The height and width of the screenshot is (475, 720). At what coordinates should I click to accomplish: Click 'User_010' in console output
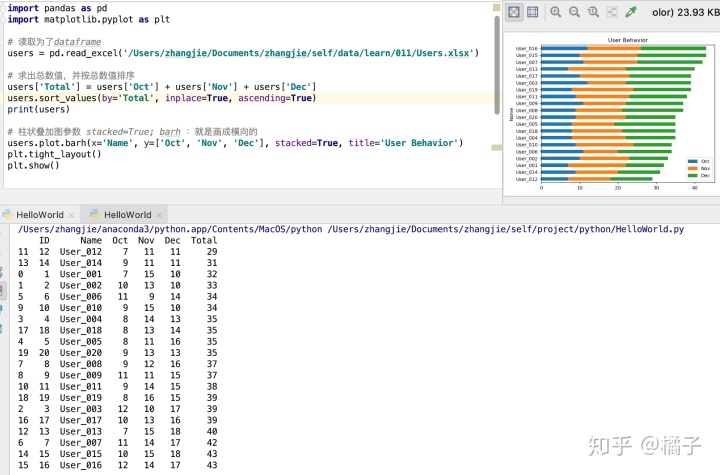pos(80,308)
